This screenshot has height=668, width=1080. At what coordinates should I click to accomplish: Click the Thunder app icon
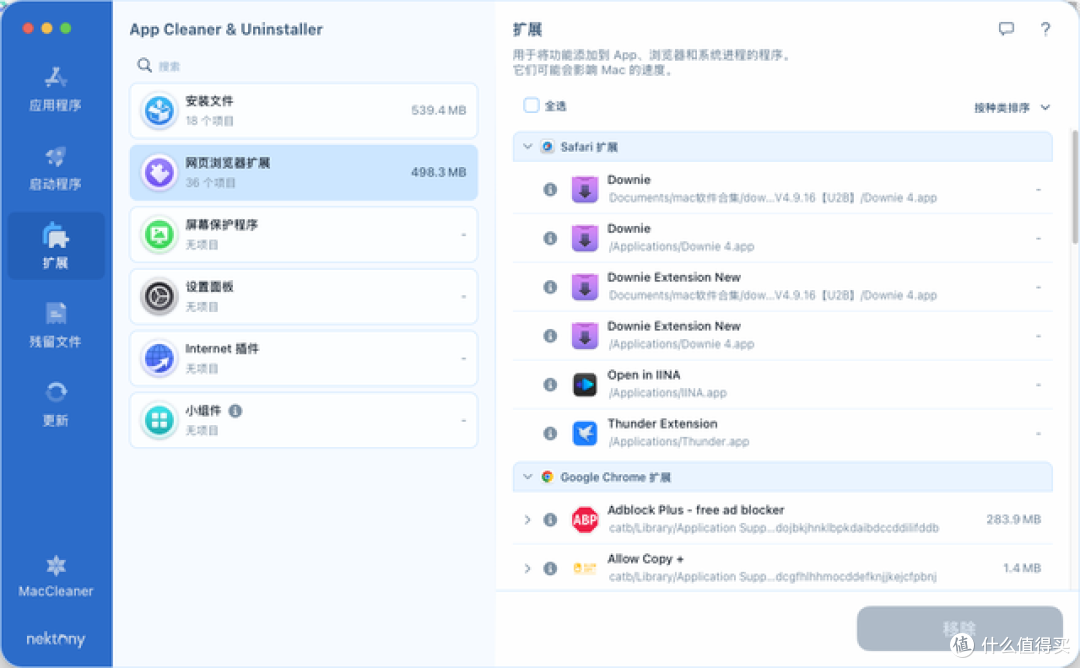[x=585, y=433]
